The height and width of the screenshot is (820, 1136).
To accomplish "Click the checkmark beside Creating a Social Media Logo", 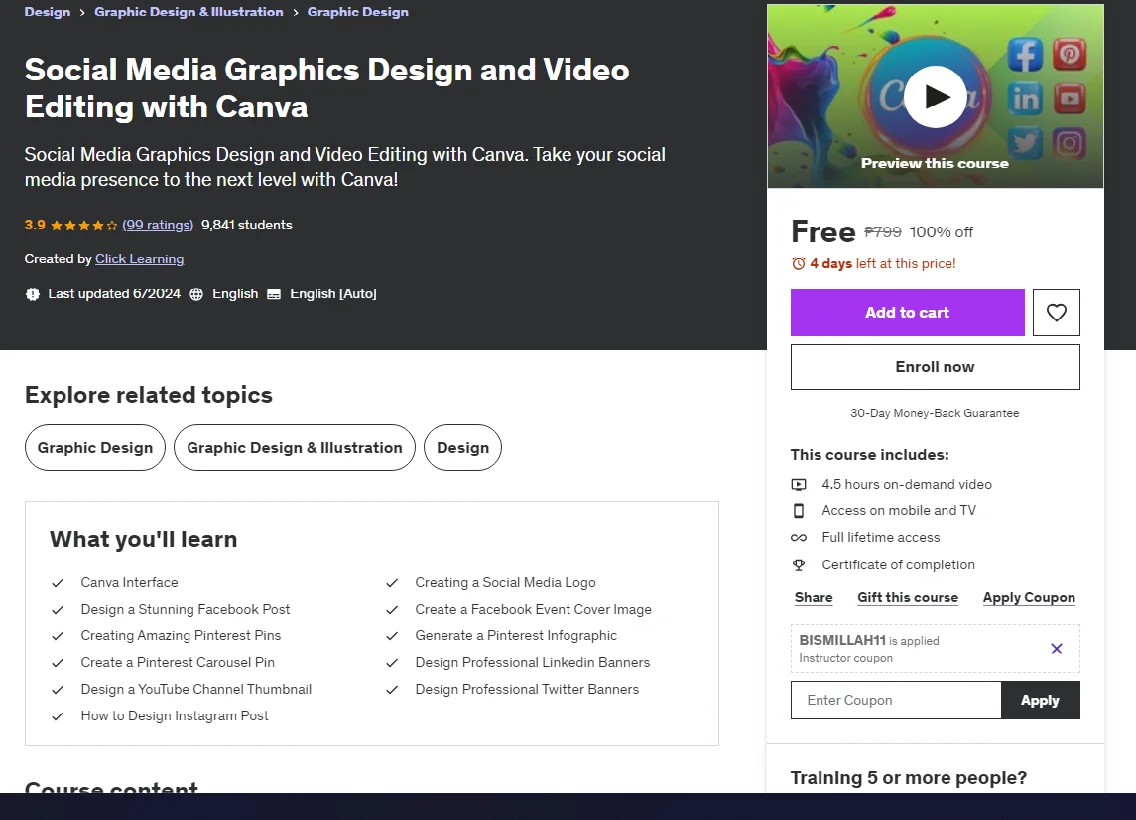I will coord(392,583).
